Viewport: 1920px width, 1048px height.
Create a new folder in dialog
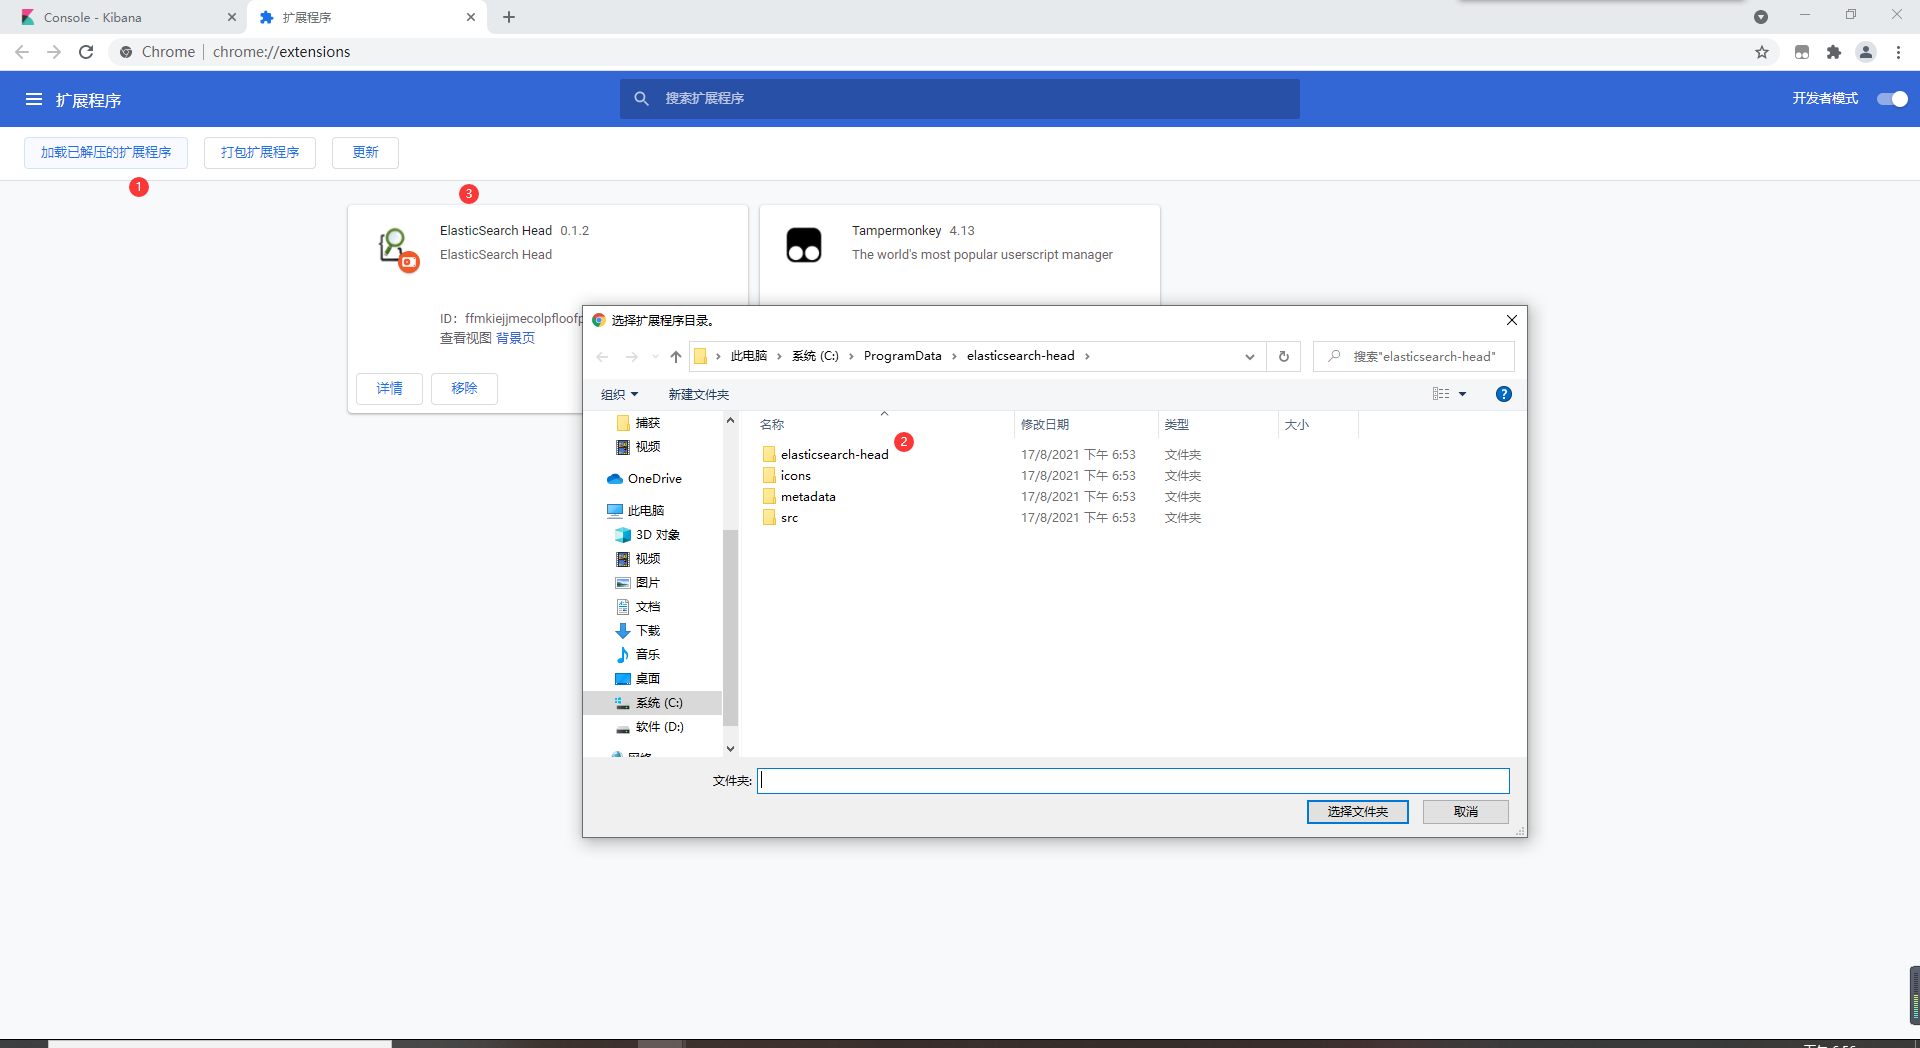[699, 395]
